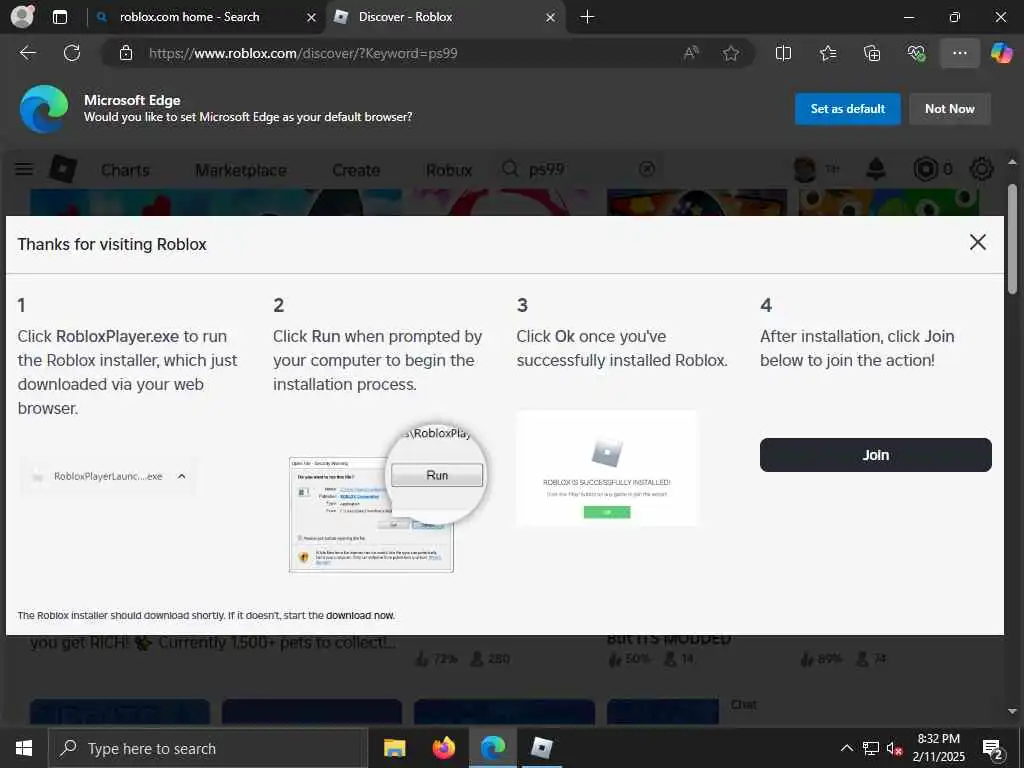View site information lock icon
This screenshot has width=1024, height=768.
click(126, 53)
